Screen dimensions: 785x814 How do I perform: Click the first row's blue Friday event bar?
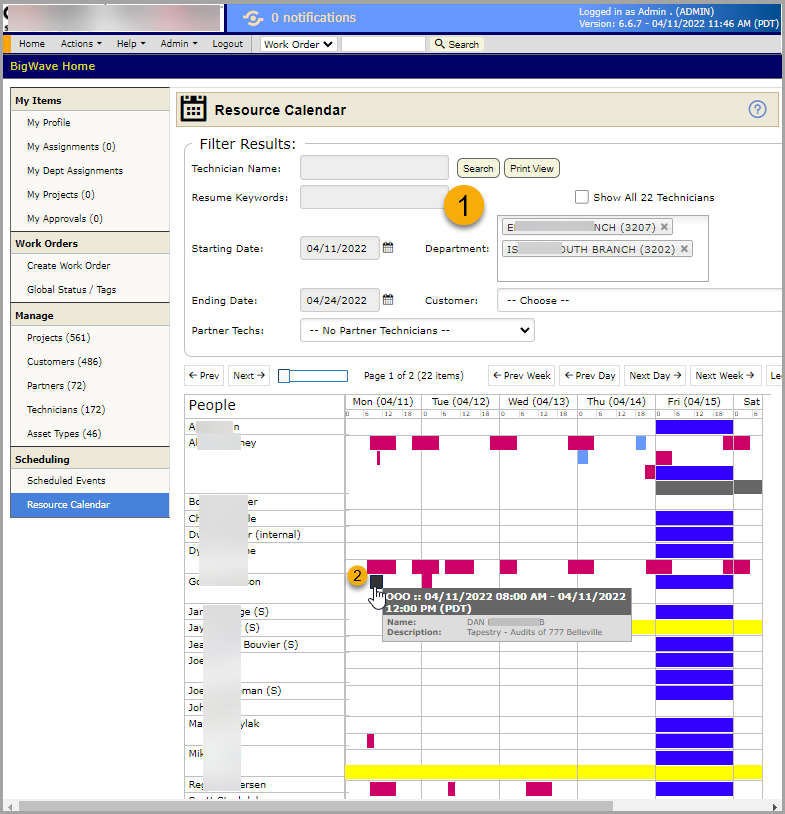[x=694, y=427]
